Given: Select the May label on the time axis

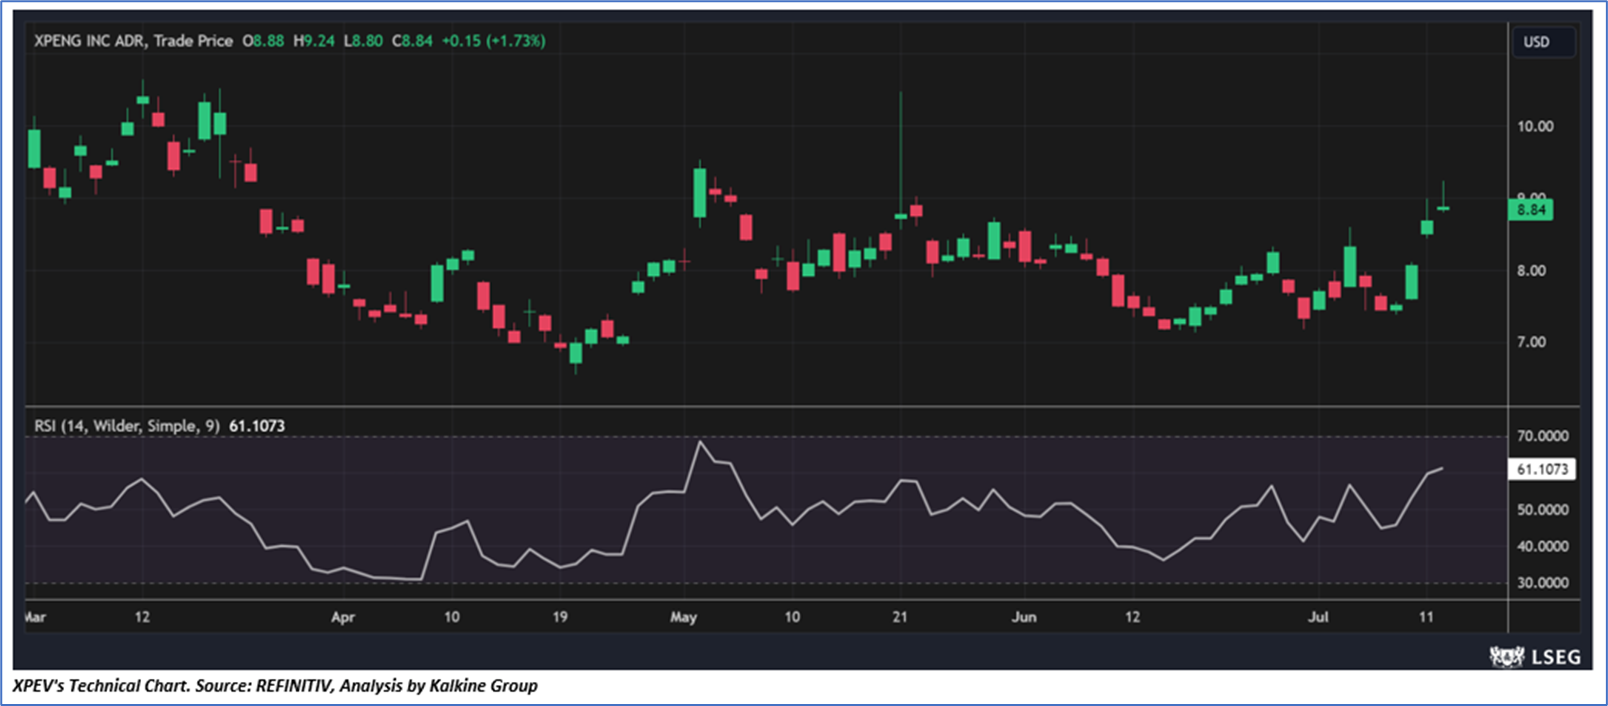Looking at the screenshot, I should pyautogui.click(x=683, y=617).
